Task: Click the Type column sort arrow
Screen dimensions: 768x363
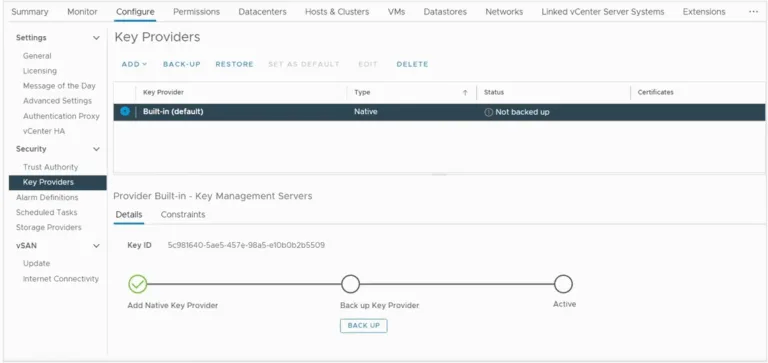Action: coord(465,93)
